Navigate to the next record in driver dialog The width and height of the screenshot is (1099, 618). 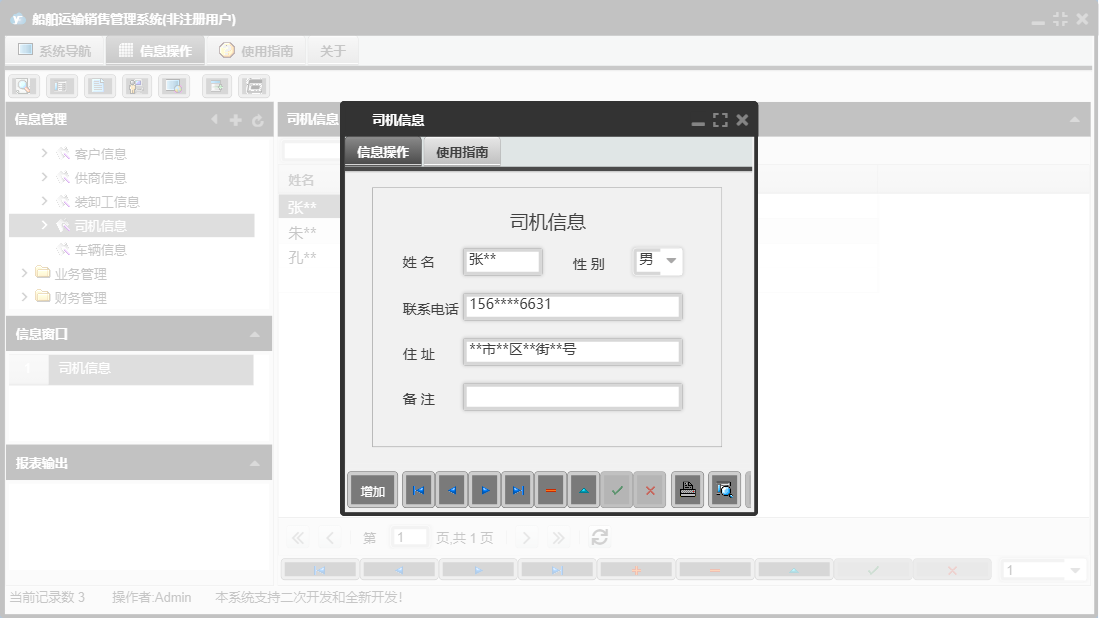(x=483, y=489)
